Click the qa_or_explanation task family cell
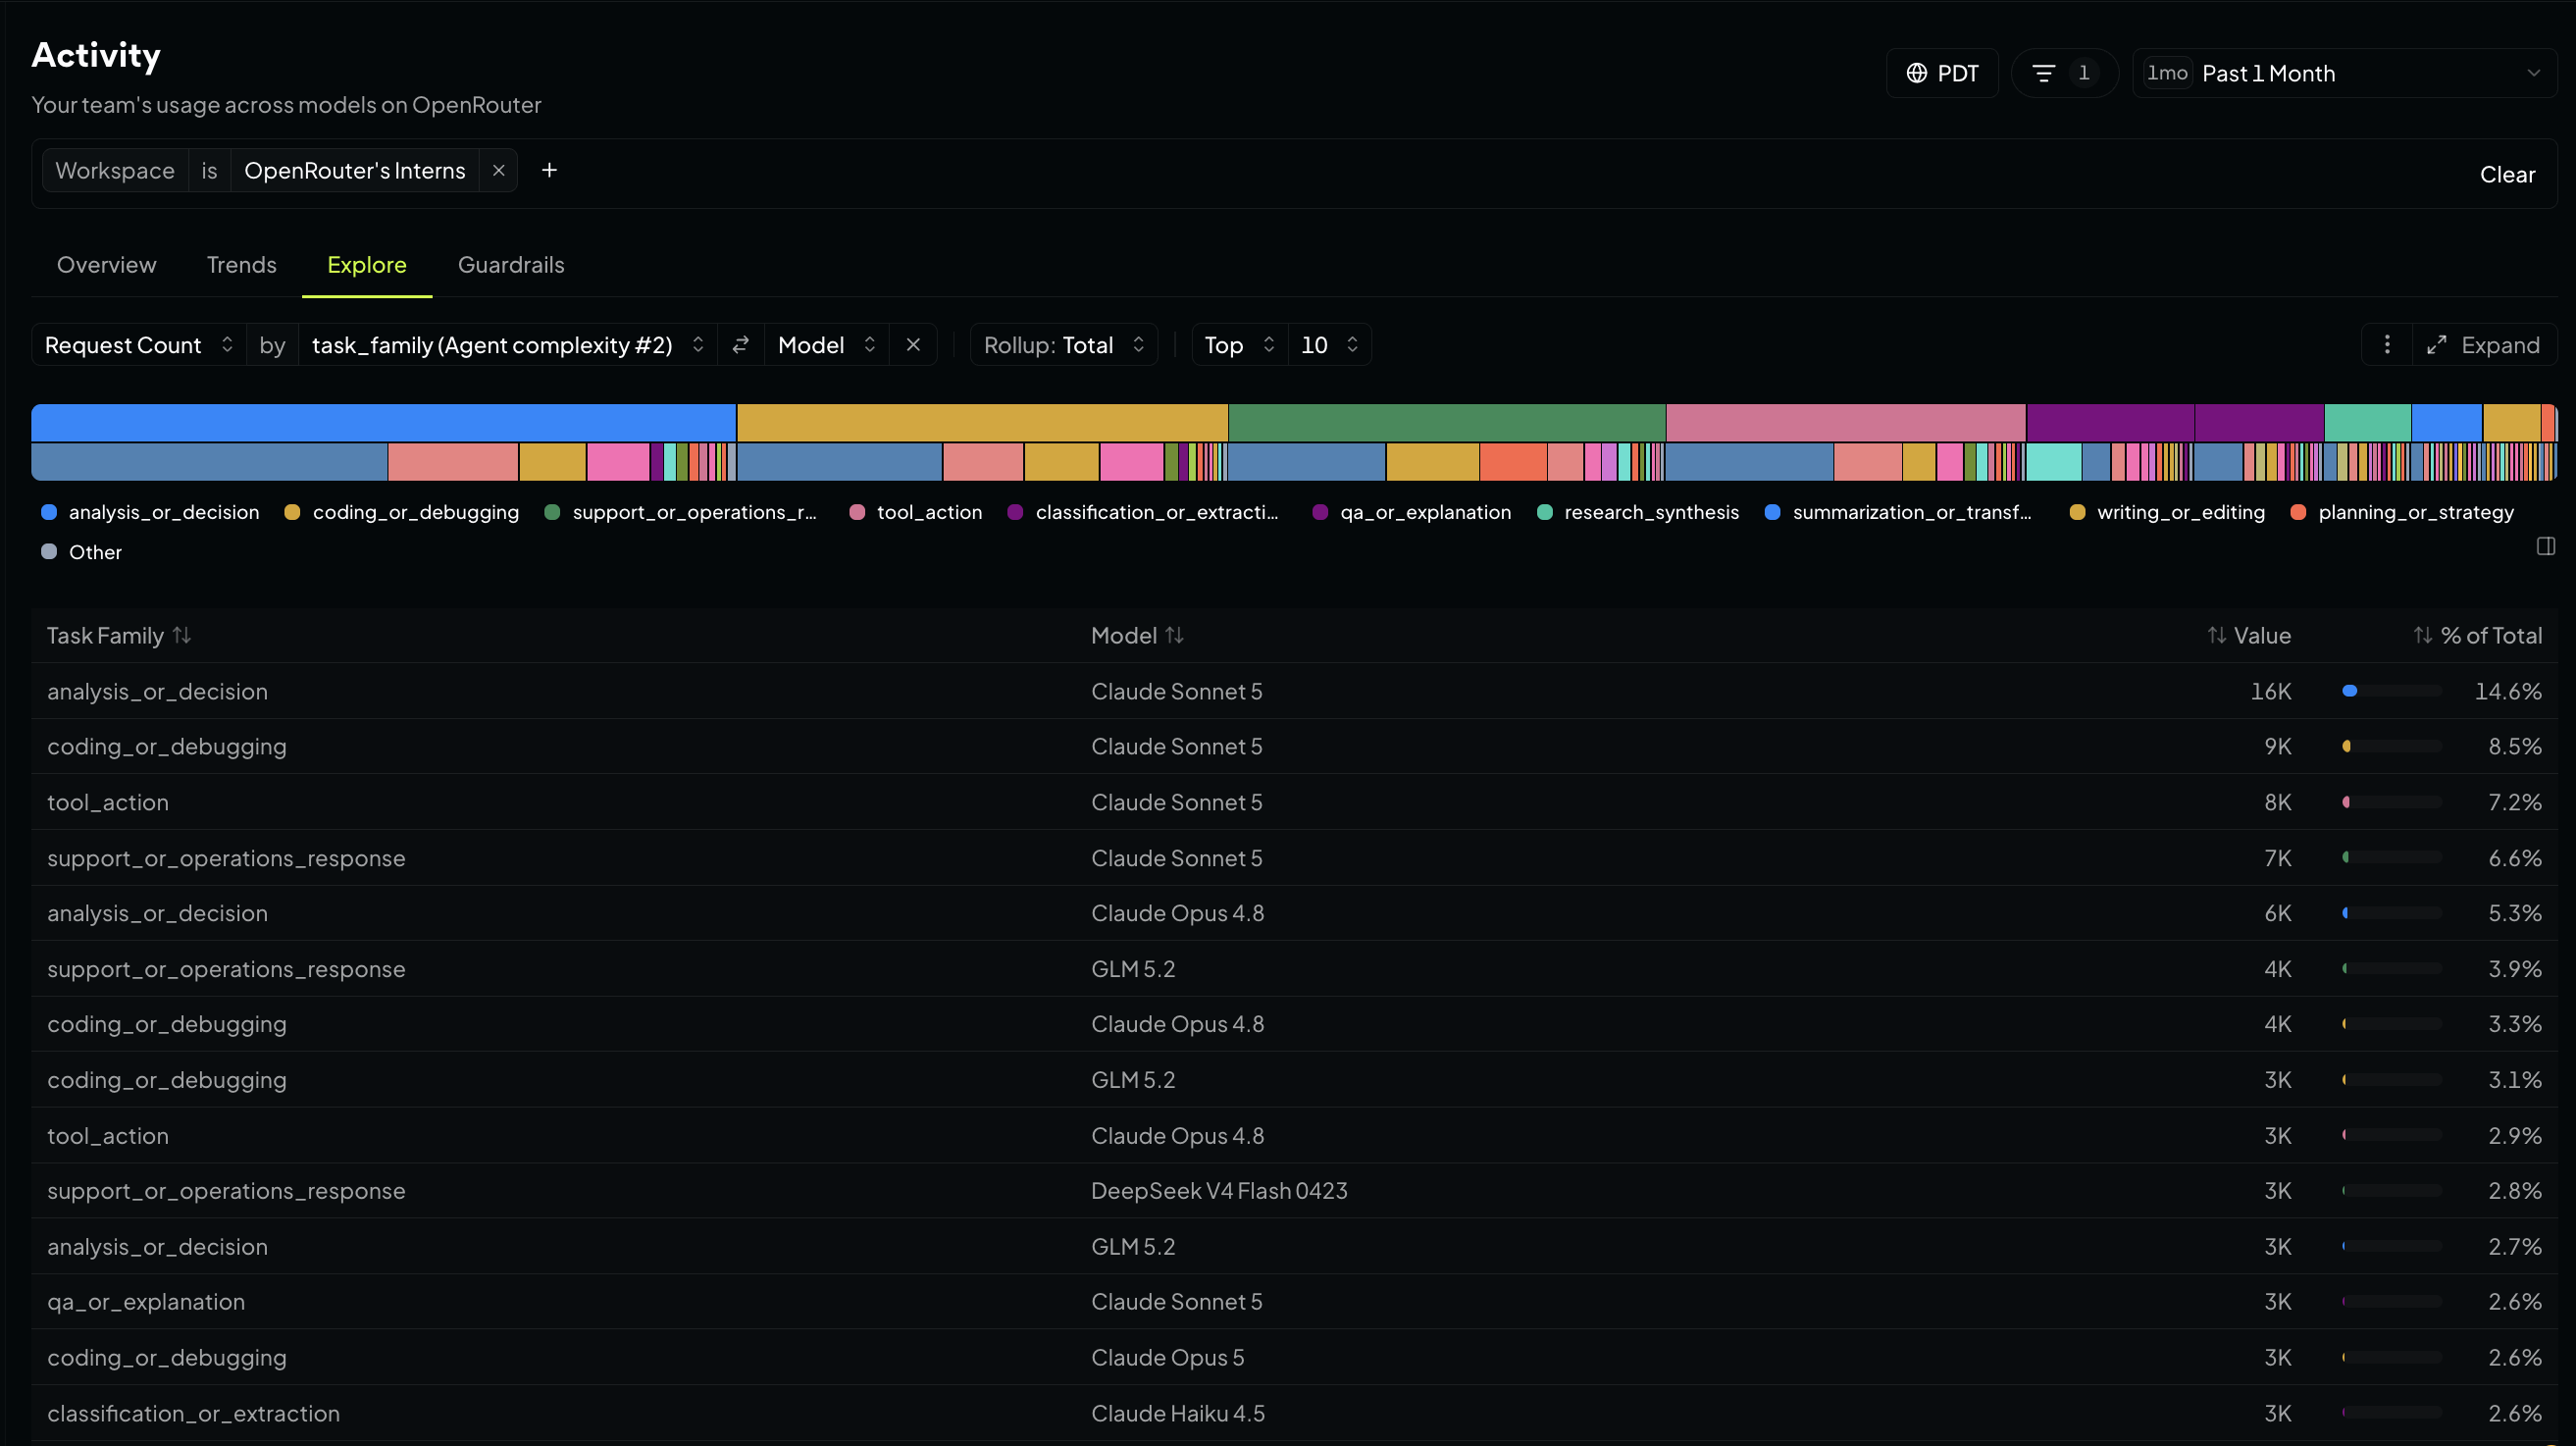The height and width of the screenshot is (1446, 2576). 146,1302
